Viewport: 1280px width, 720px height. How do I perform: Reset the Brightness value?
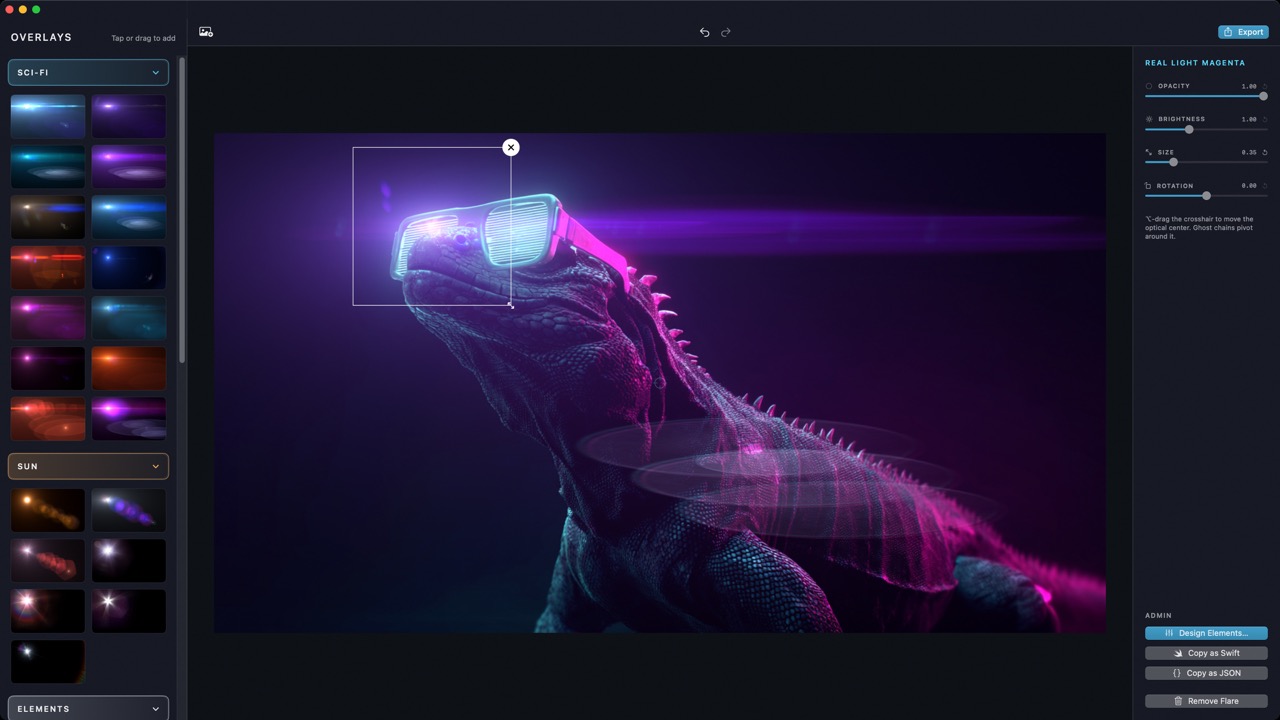[1265, 119]
